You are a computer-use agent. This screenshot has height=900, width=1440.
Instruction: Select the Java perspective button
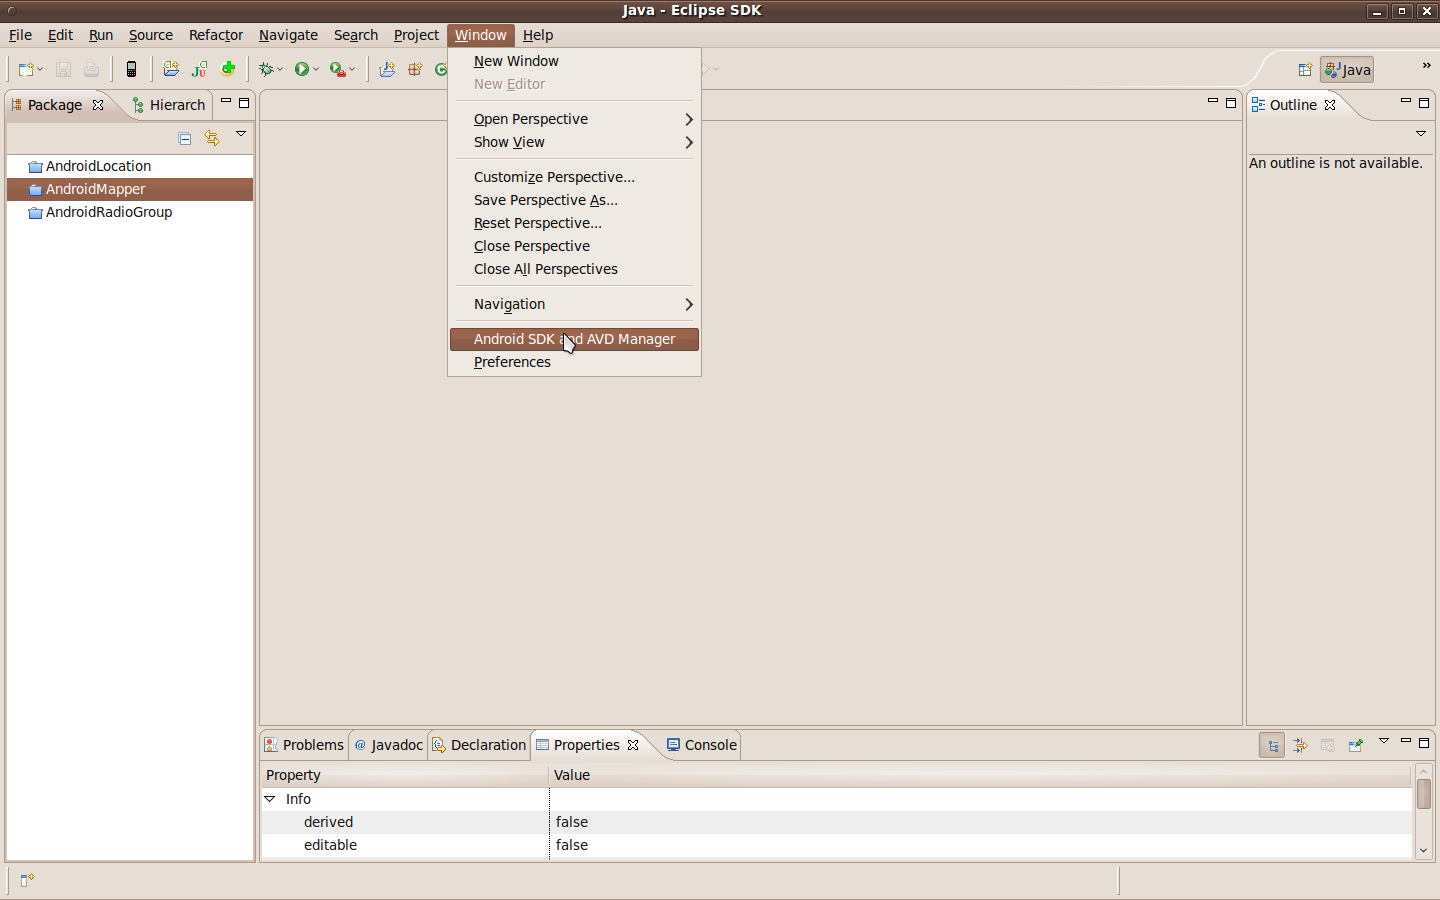tap(1347, 70)
